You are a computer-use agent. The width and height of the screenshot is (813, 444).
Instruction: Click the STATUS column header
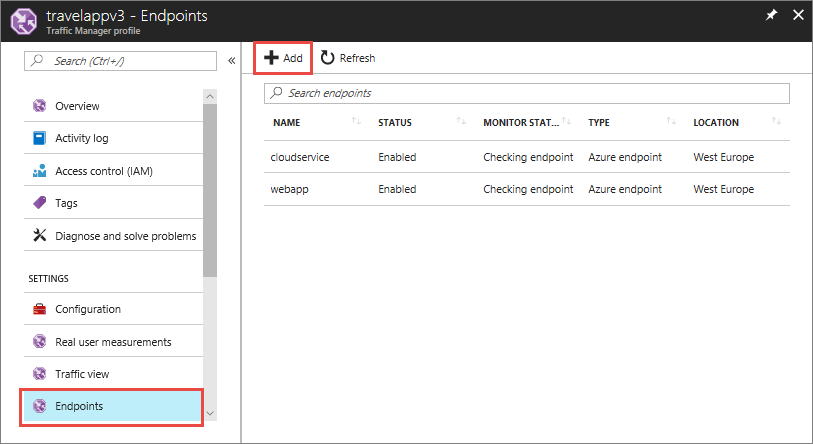(395, 122)
